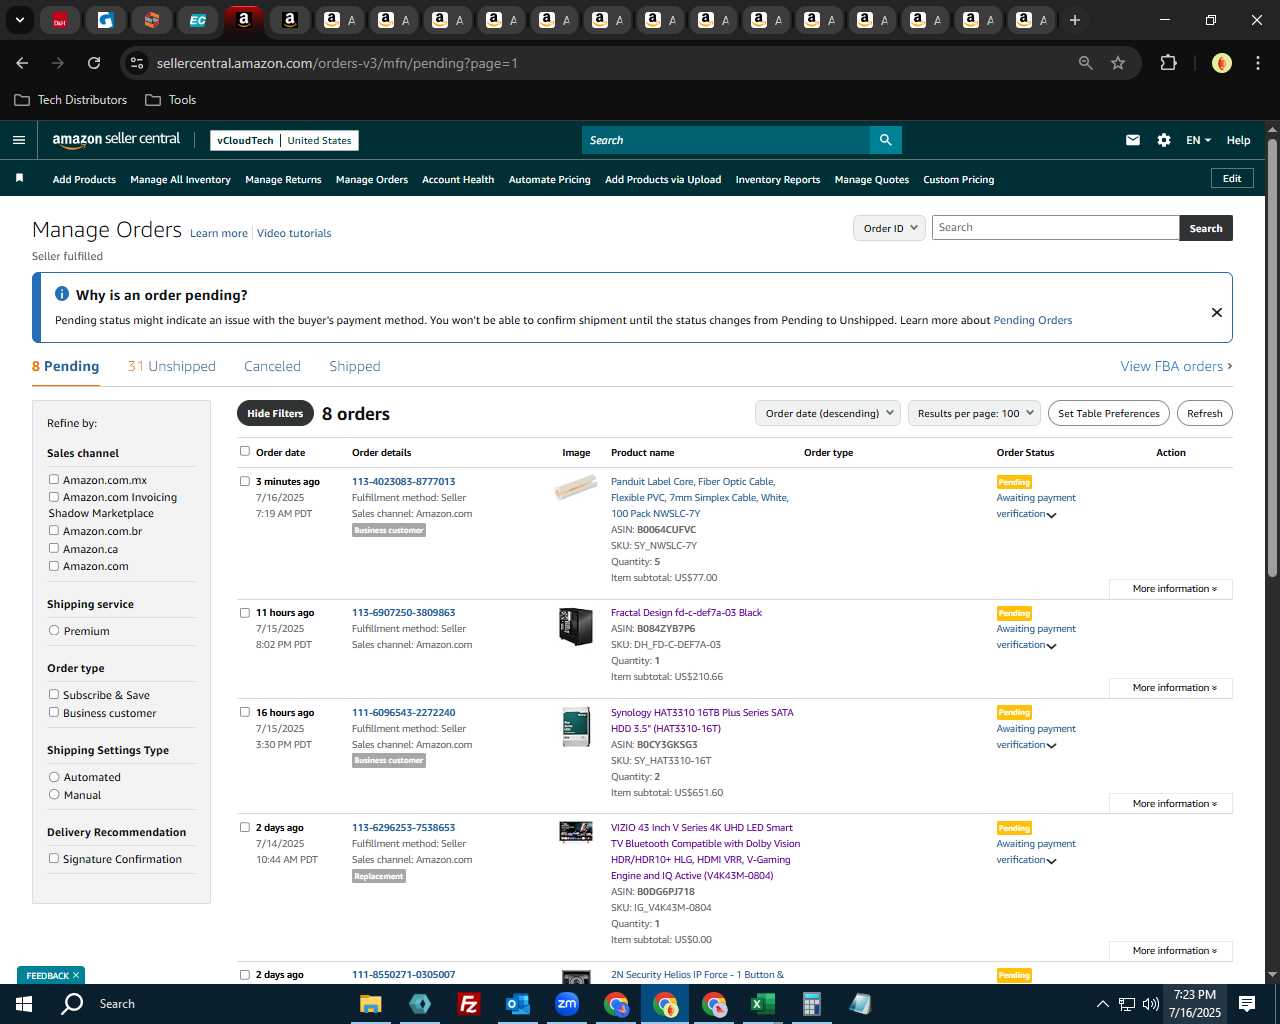1280x1024 pixels.
Task: Open the Chrome profile avatar
Action: click(x=1222, y=63)
